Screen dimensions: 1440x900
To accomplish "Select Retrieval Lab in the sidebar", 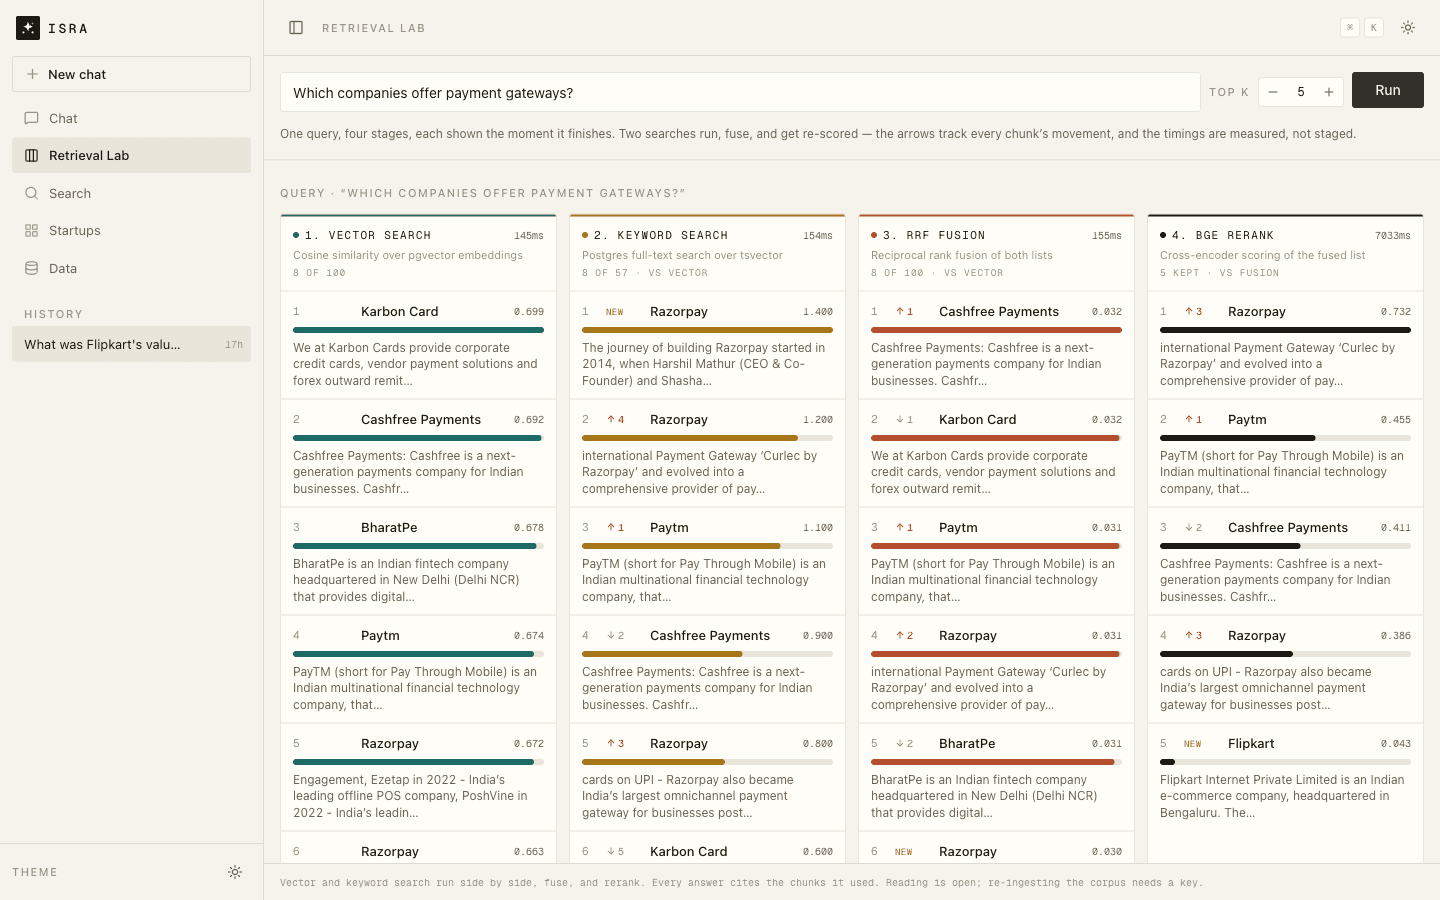I will pyautogui.click(x=131, y=155).
